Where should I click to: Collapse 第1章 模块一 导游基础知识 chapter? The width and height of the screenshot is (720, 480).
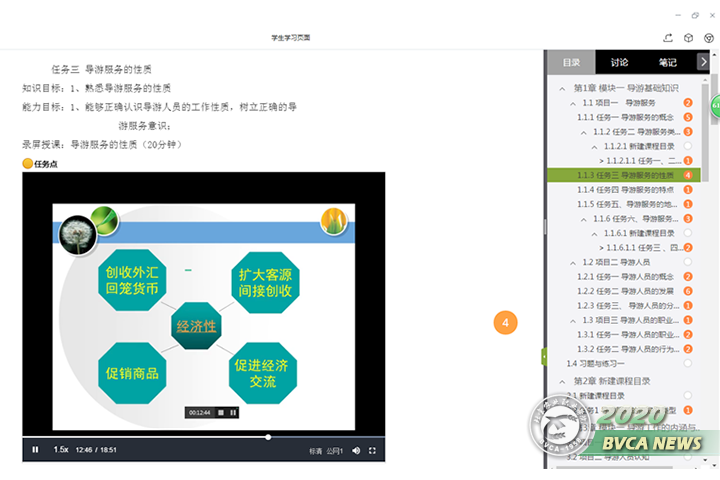point(563,88)
